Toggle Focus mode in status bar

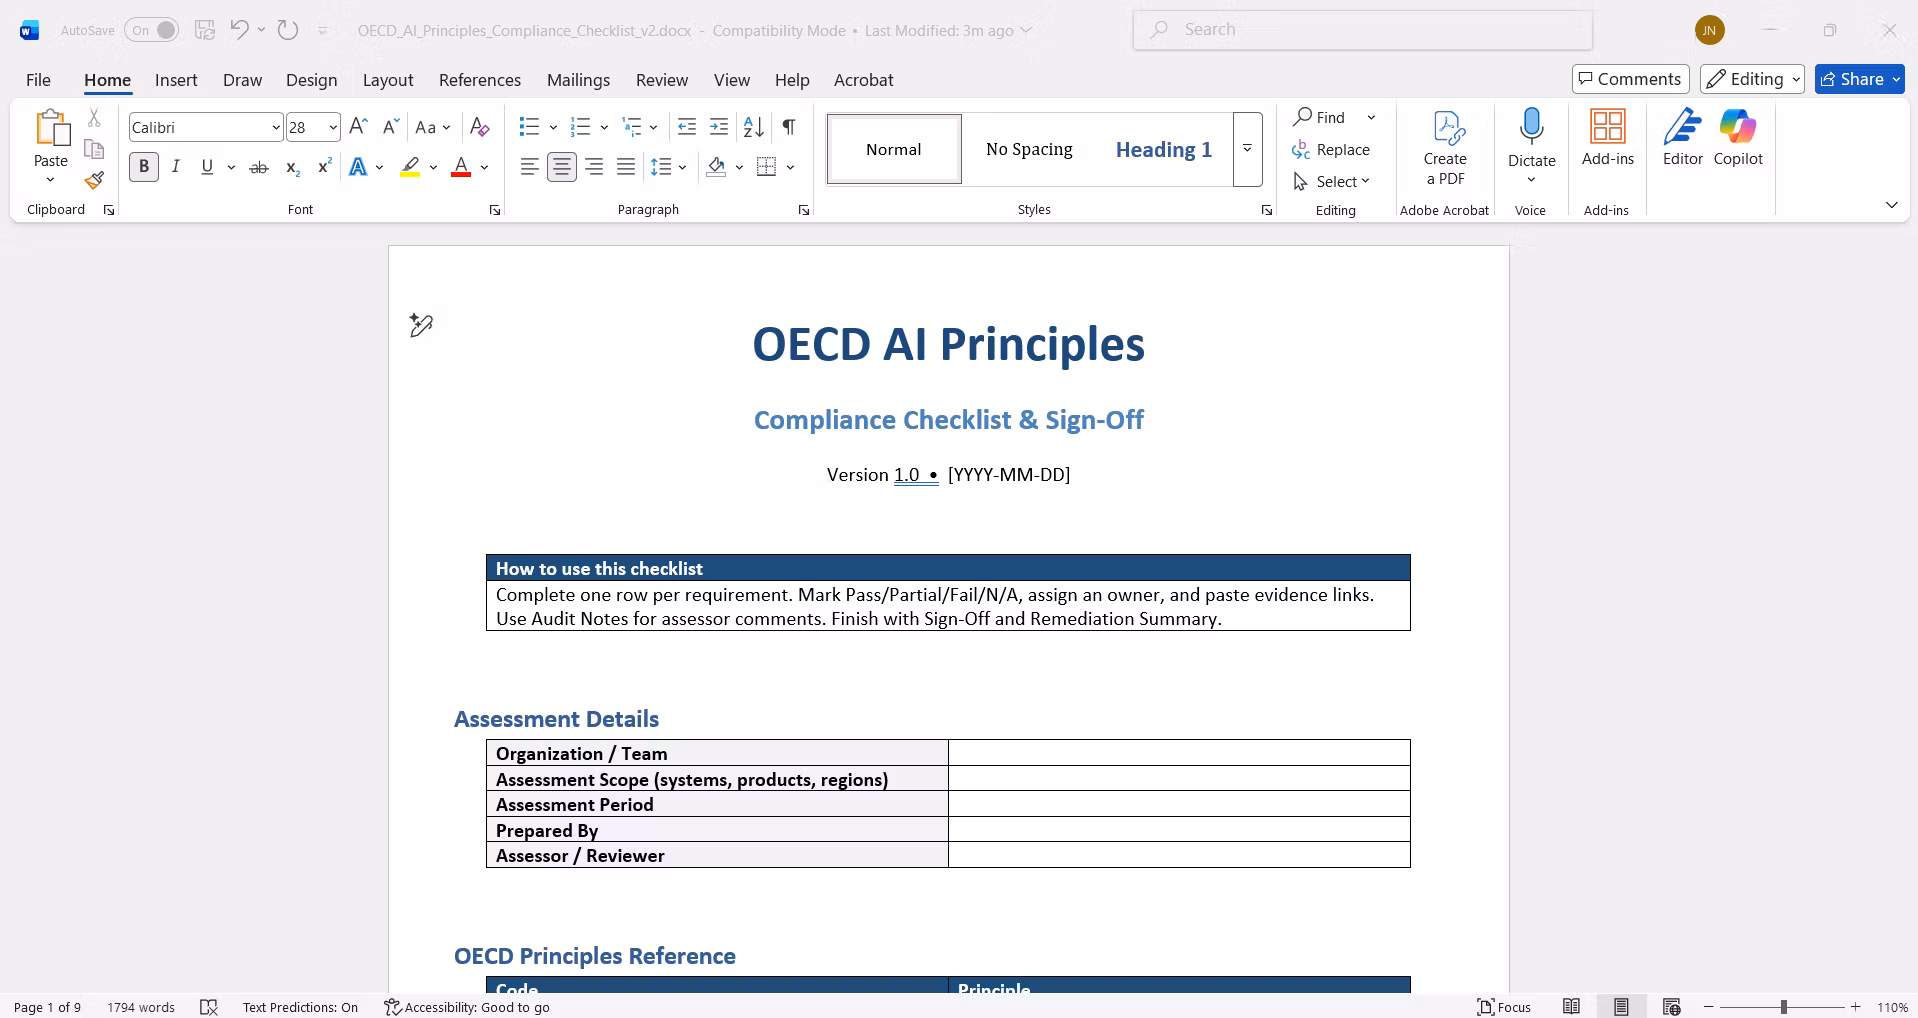pos(1505,1007)
